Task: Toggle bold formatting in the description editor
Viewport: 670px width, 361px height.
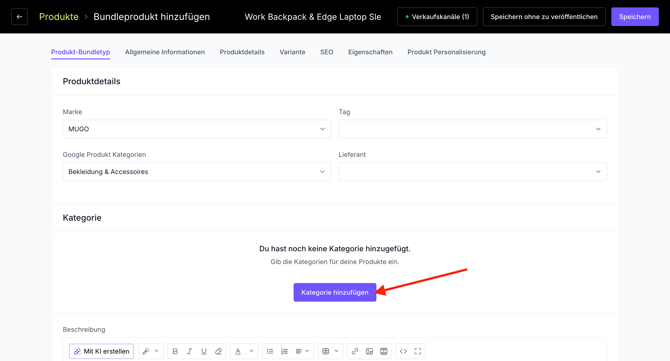Action: (x=175, y=351)
